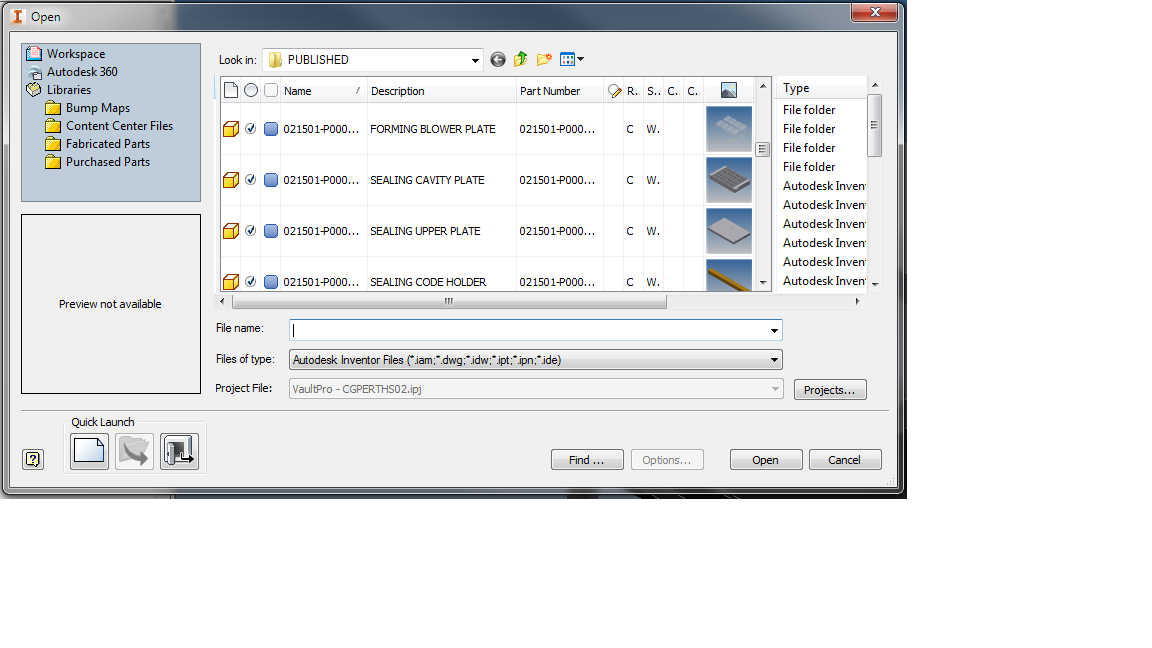Select the SEALING UPPER PLATE thumbnail
The image size is (1152, 648).
[729, 231]
